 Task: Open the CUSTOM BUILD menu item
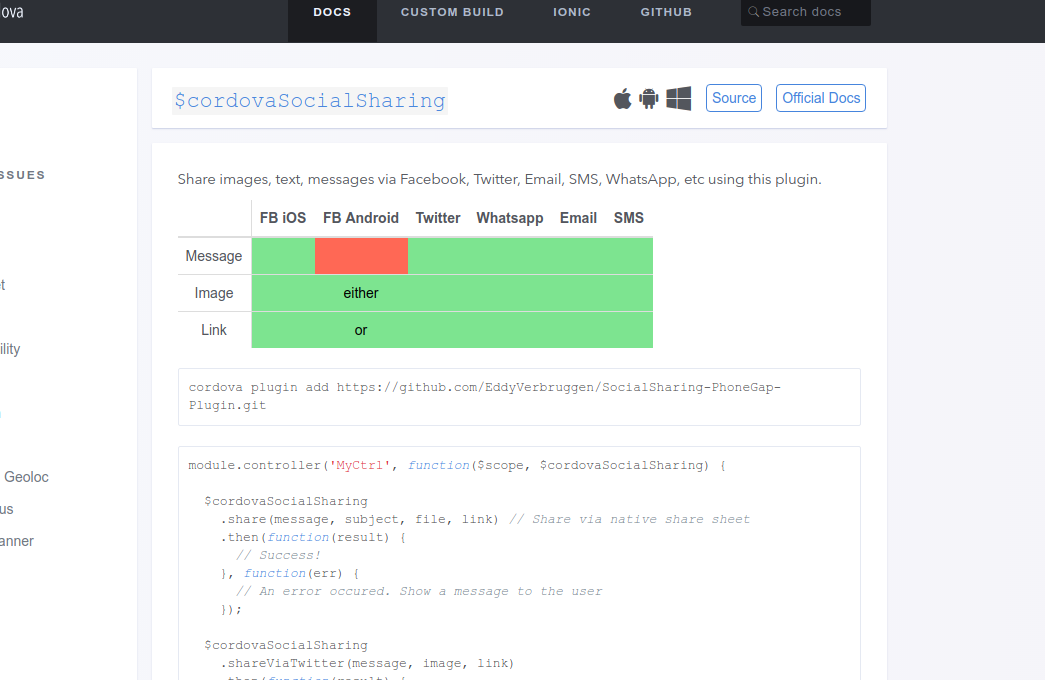pyautogui.click(x=452, y=12)
